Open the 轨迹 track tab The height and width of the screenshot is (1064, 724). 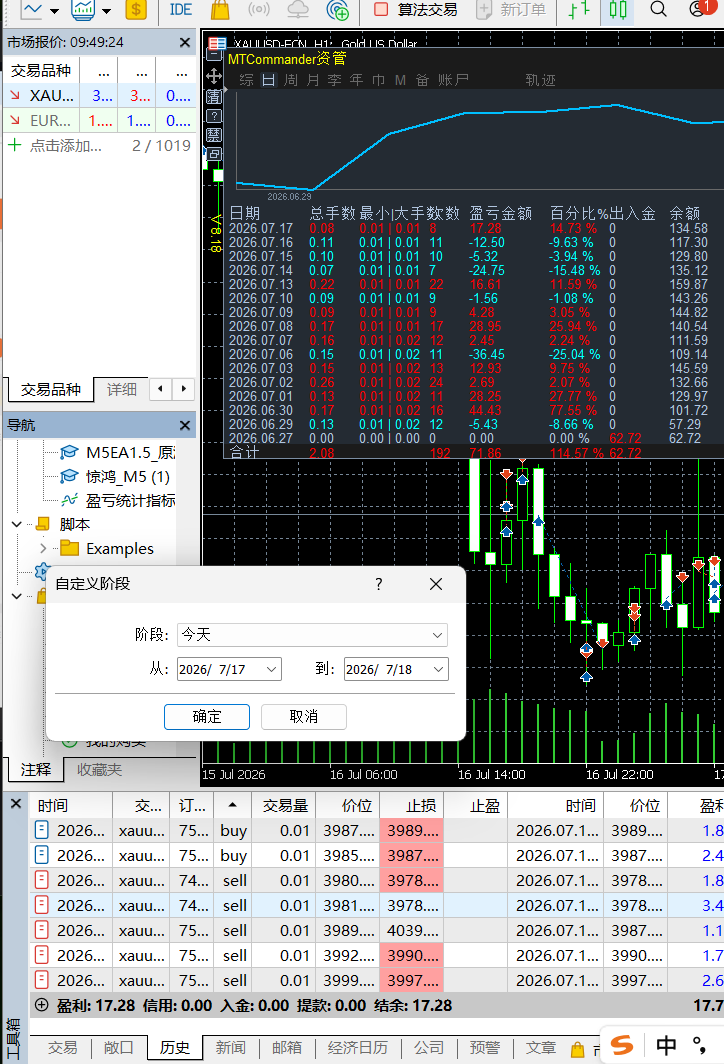[x=540, y=80]
